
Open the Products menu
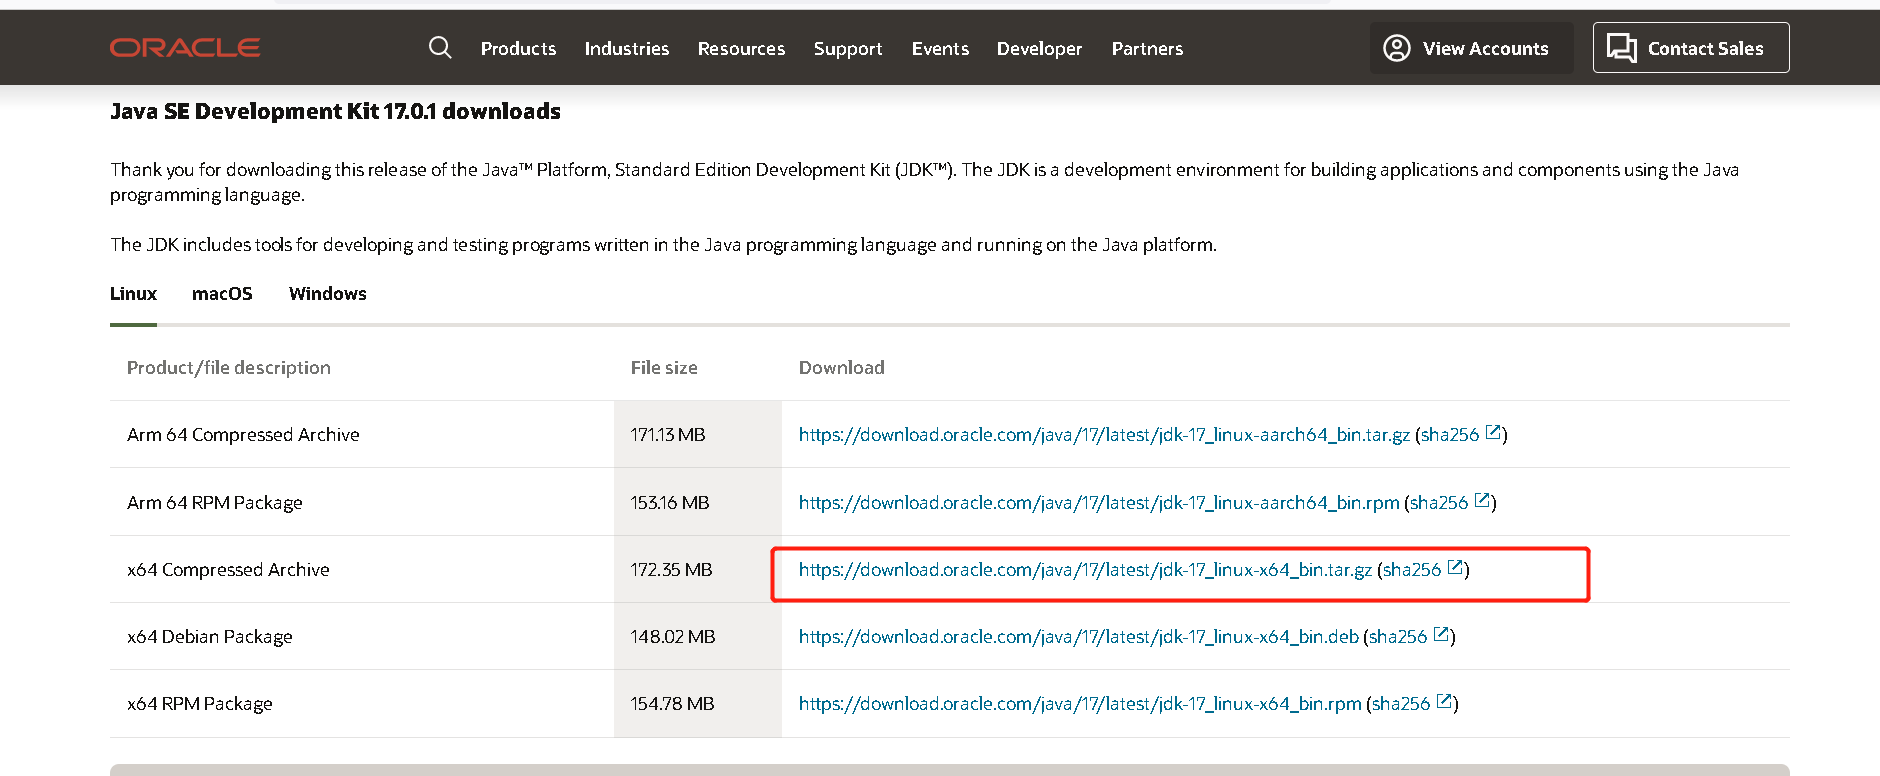click(518, 48)
